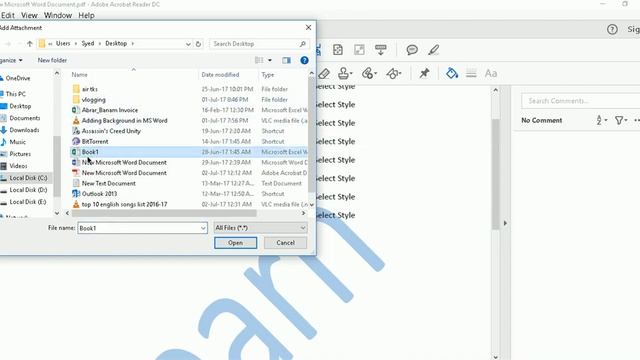This screenshot has width=640, height=360.
Task: Click the sticky note comment icon
Action: pyautogui.click(x=412, y=50)
